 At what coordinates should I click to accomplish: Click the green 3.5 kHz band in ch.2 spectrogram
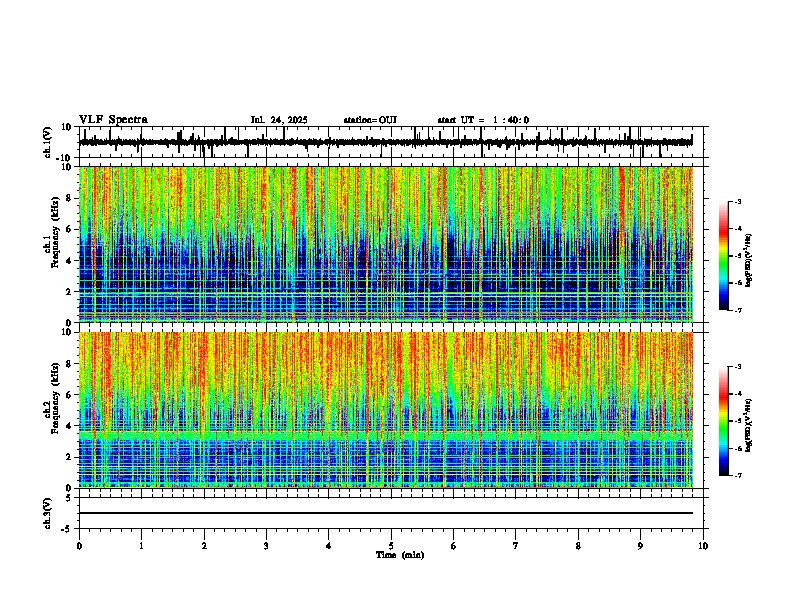(x=386, y=435)
